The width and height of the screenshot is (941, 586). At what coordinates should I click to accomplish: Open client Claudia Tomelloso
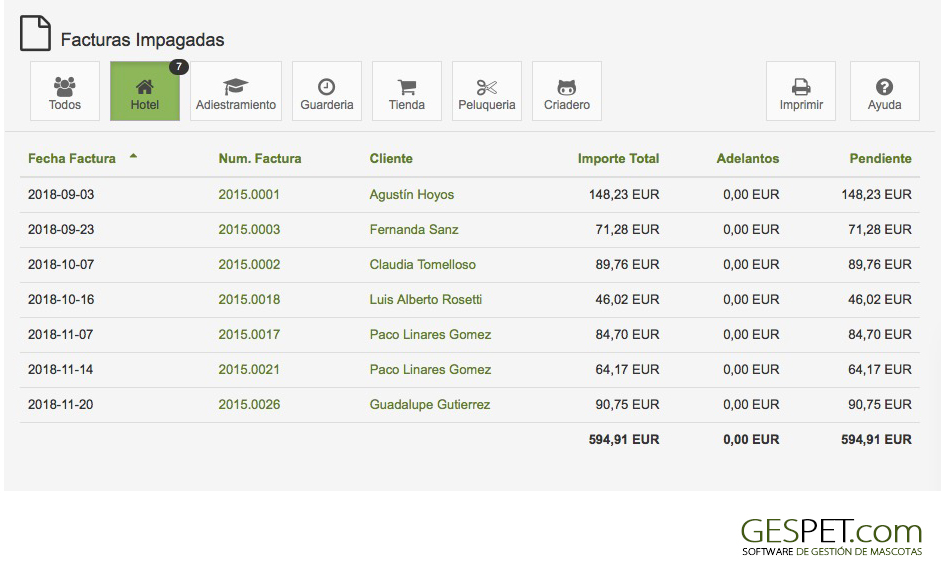pyautogui.click(x=422, y=264)
